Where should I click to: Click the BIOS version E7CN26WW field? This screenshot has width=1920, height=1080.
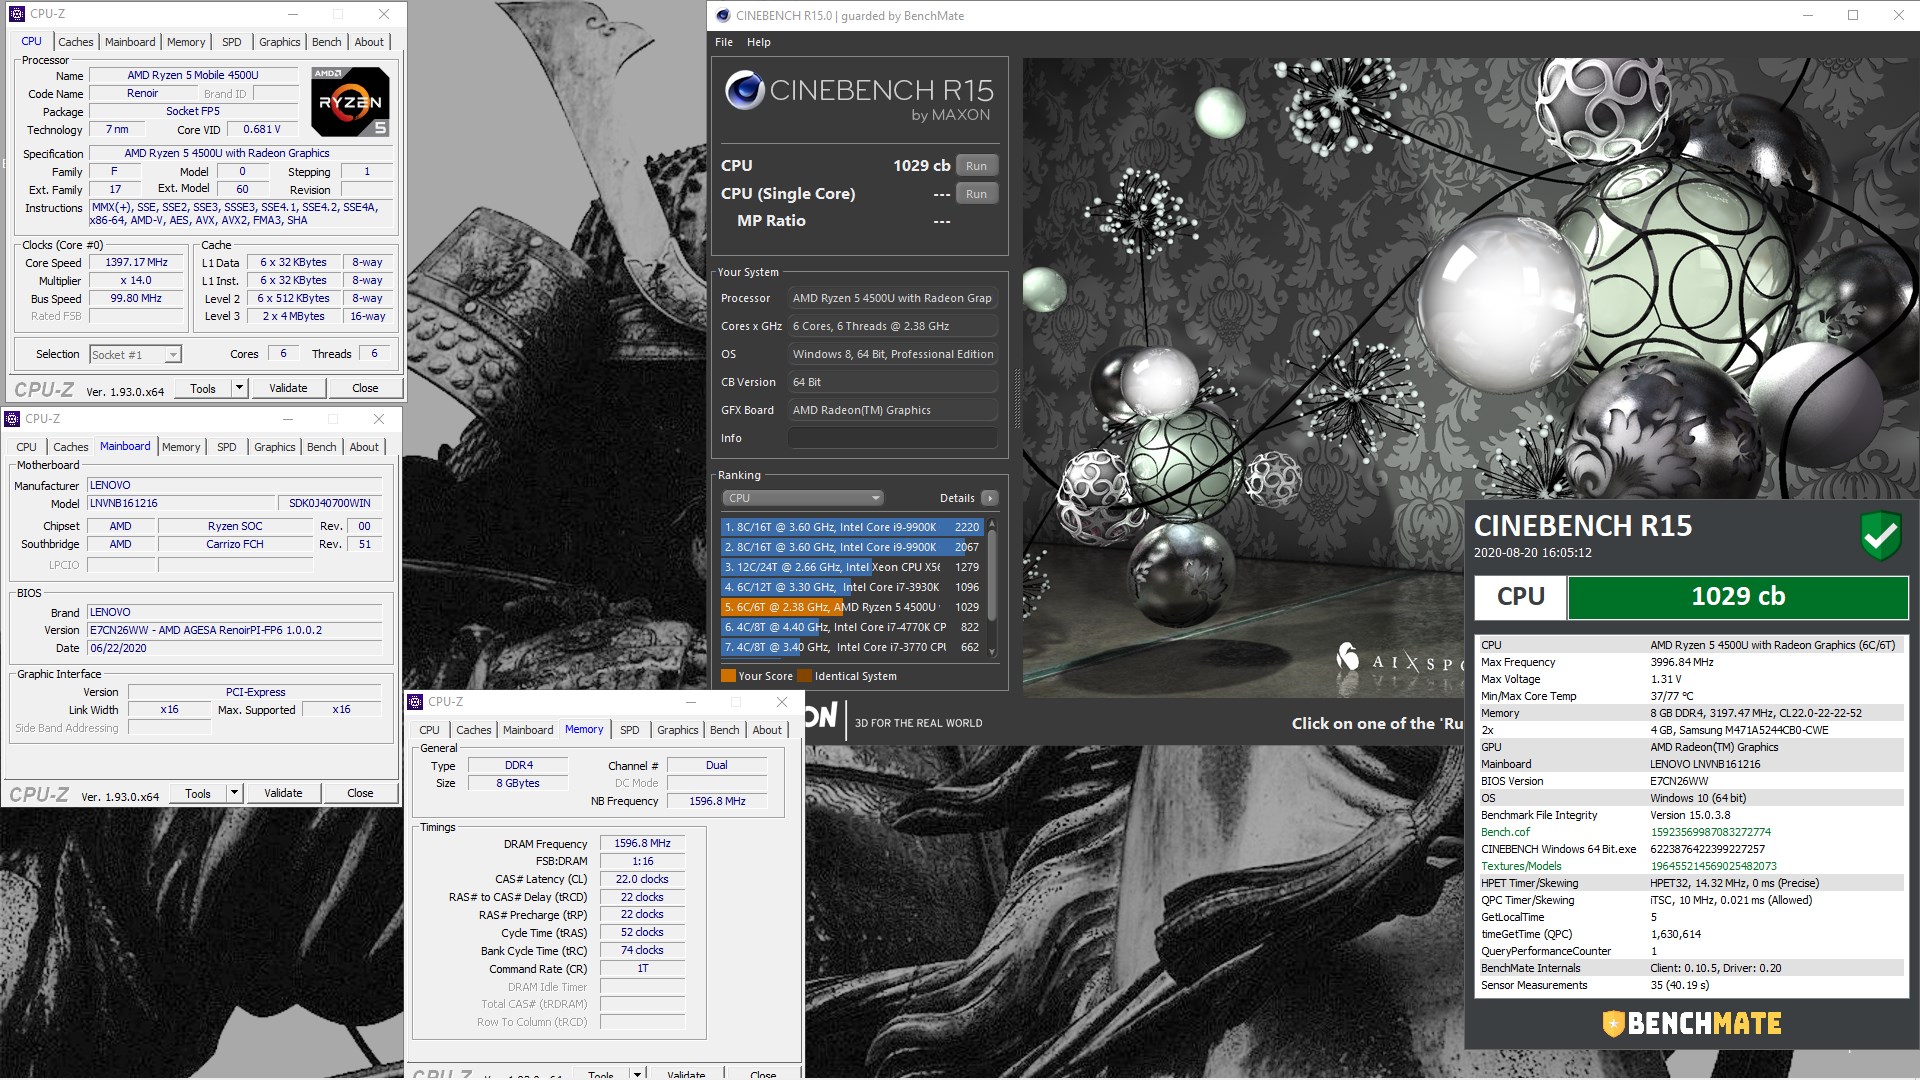pyautogui.click(x=235, y=630)
